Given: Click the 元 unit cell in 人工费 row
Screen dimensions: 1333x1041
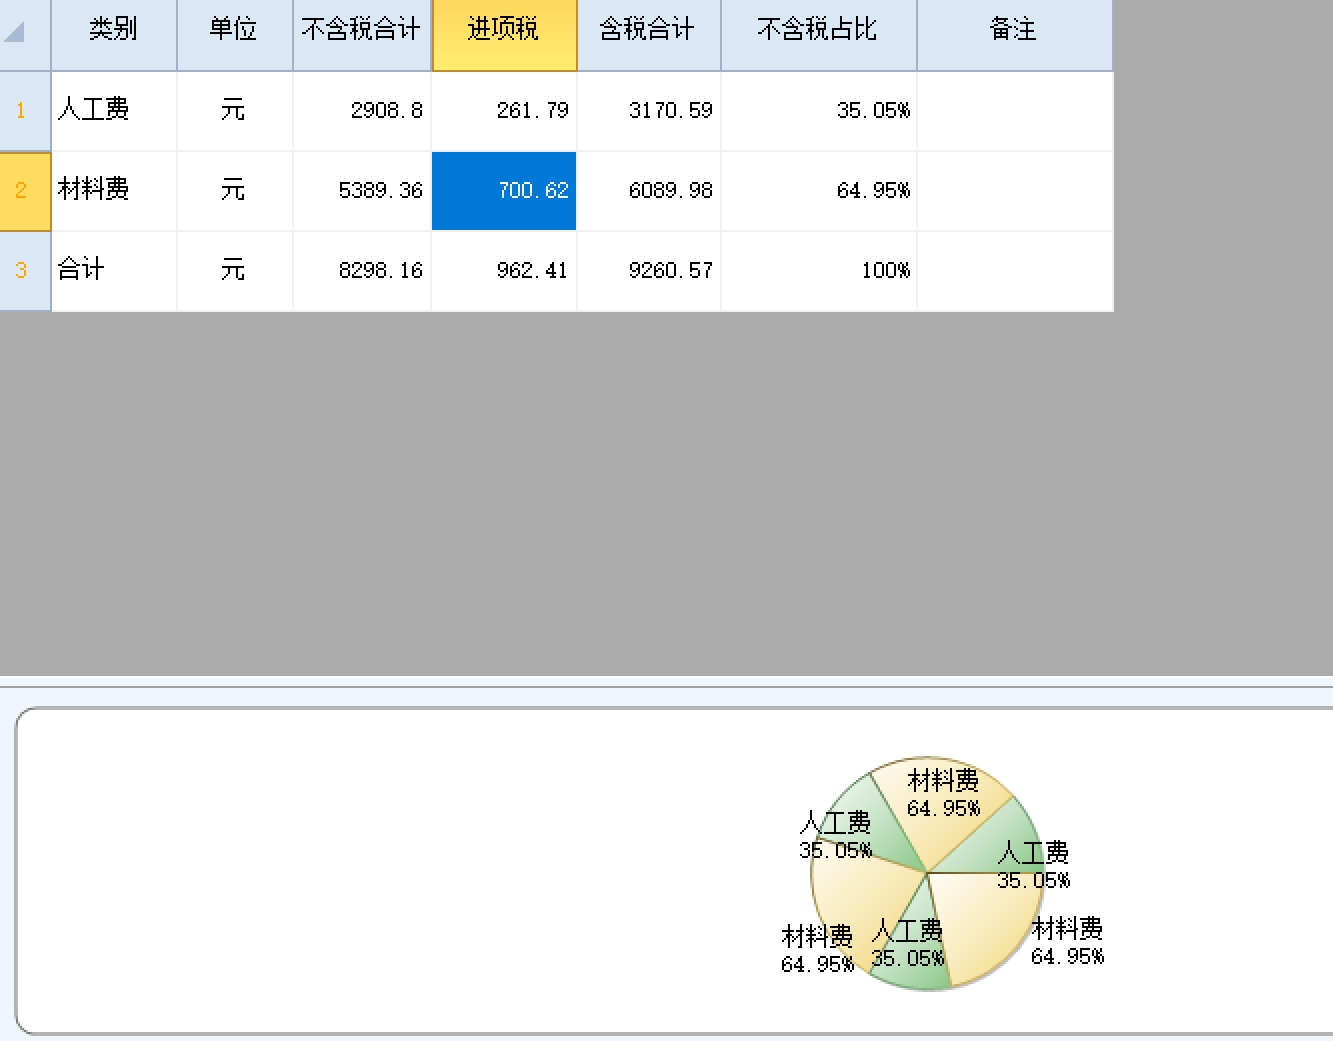Looking at the screenshot, I should 235,111.
